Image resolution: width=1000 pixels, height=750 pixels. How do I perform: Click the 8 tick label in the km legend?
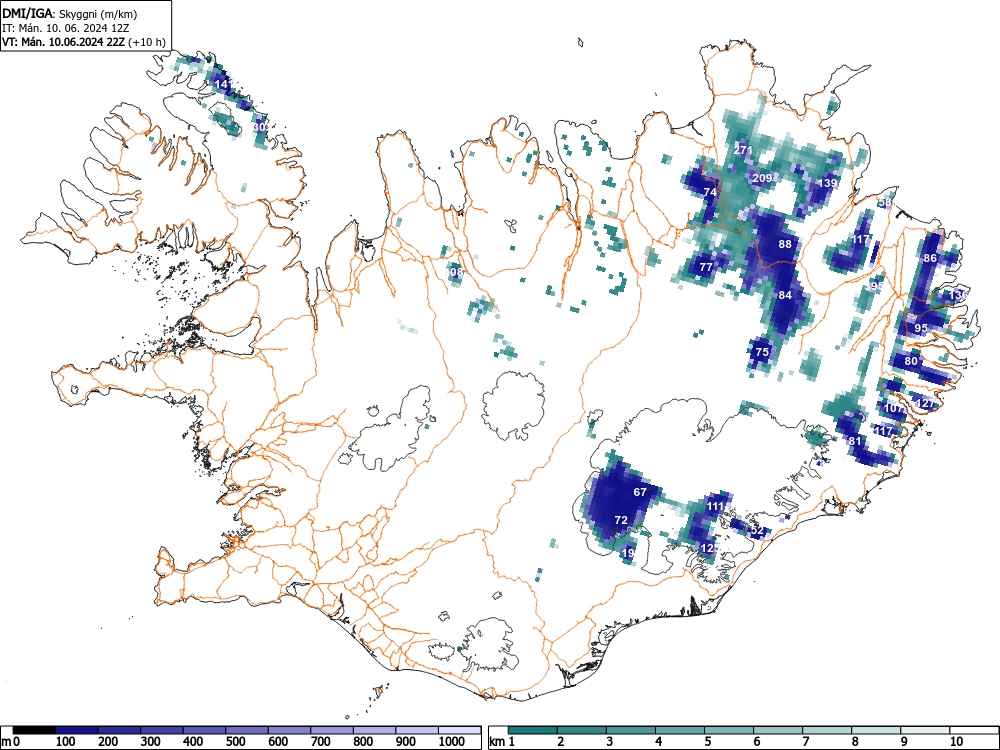click(855, 742)
